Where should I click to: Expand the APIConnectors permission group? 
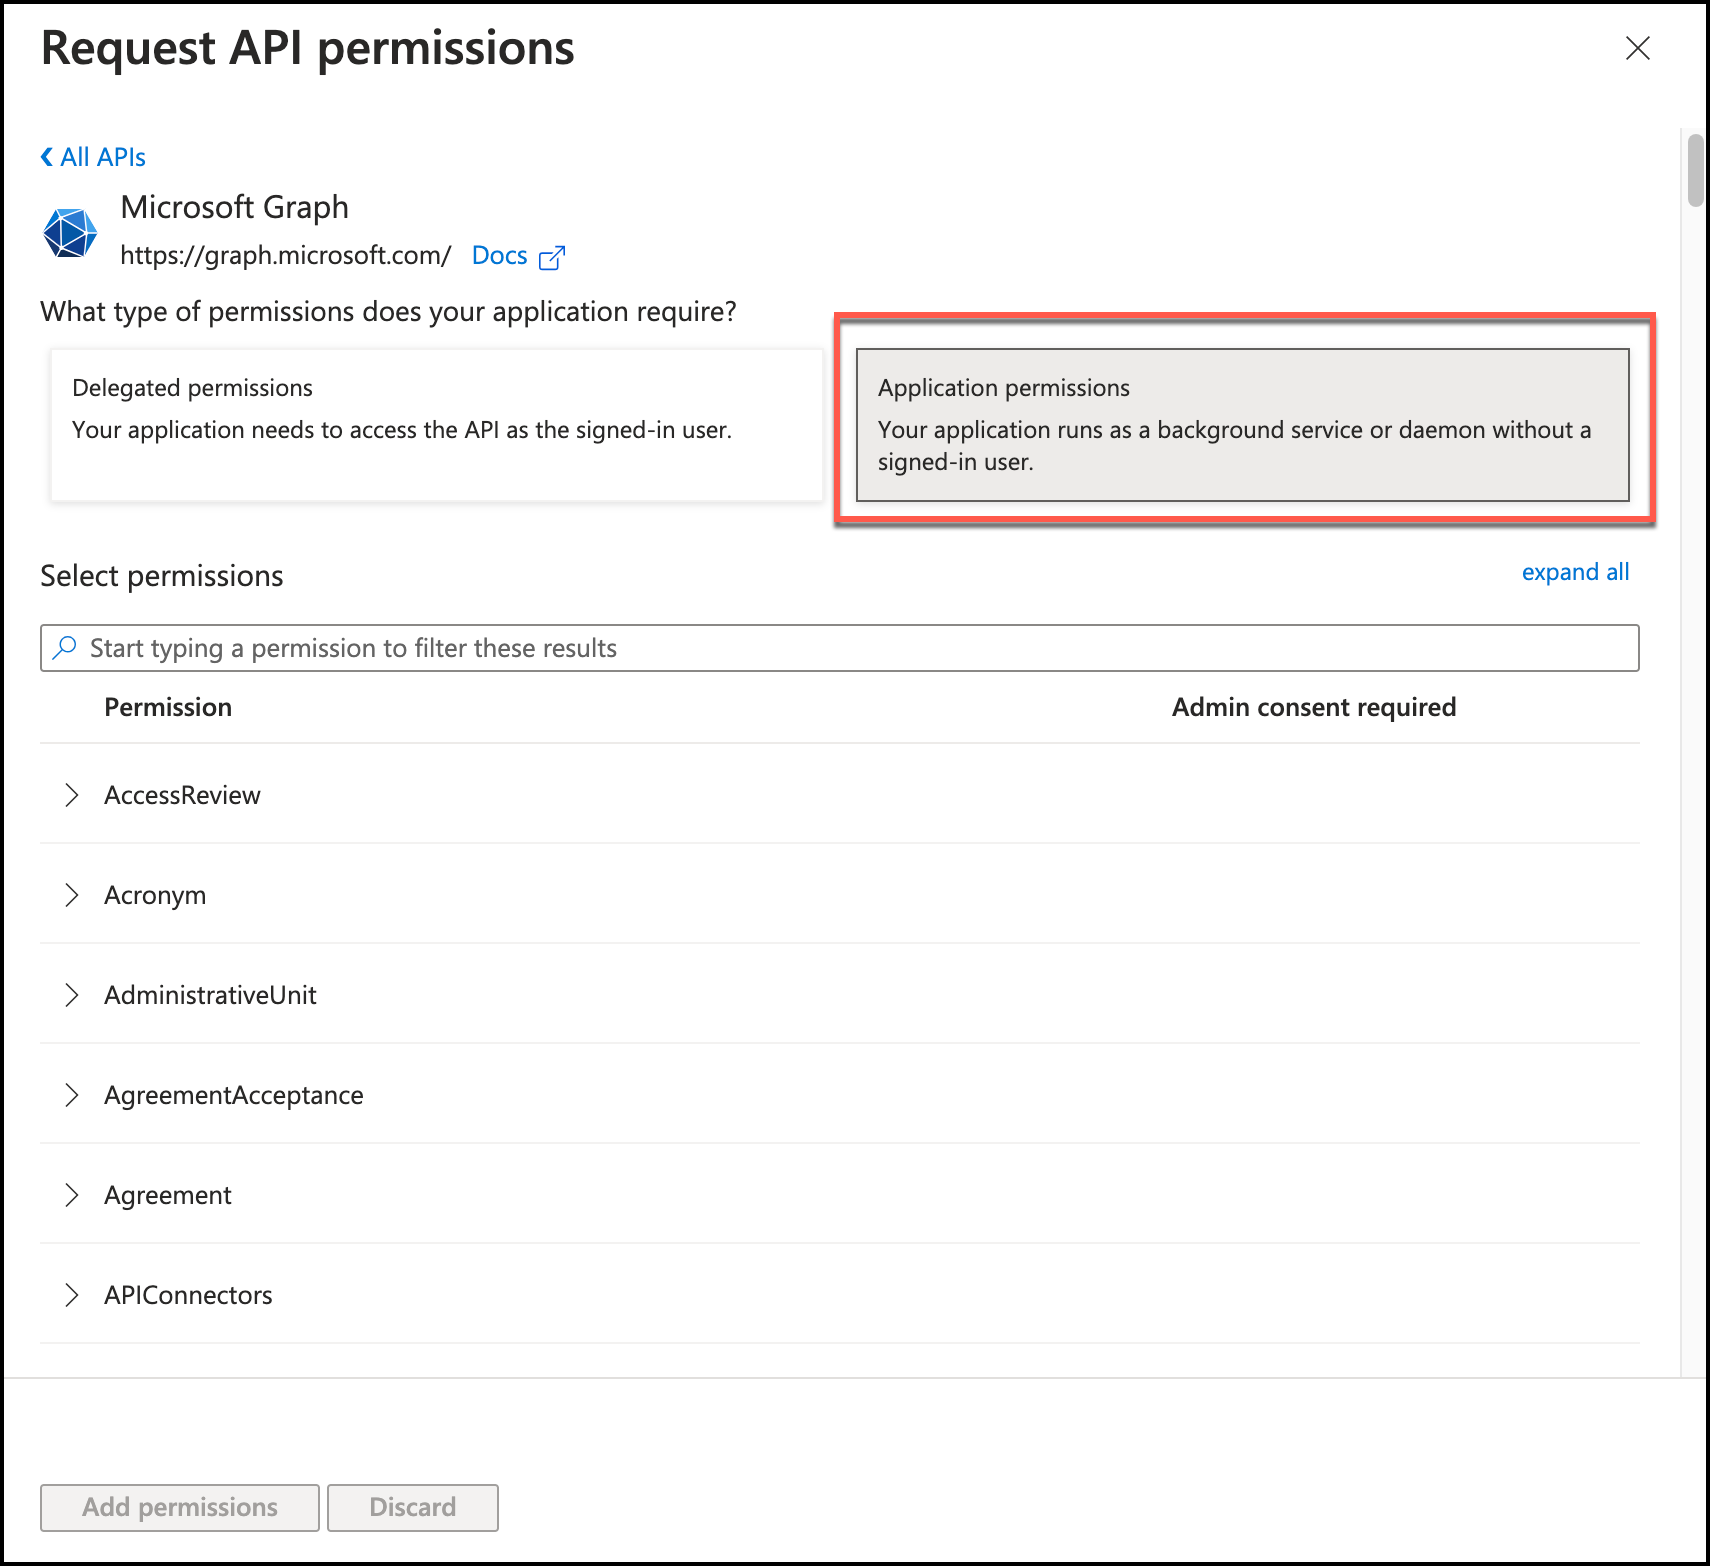pos(71,1295)
